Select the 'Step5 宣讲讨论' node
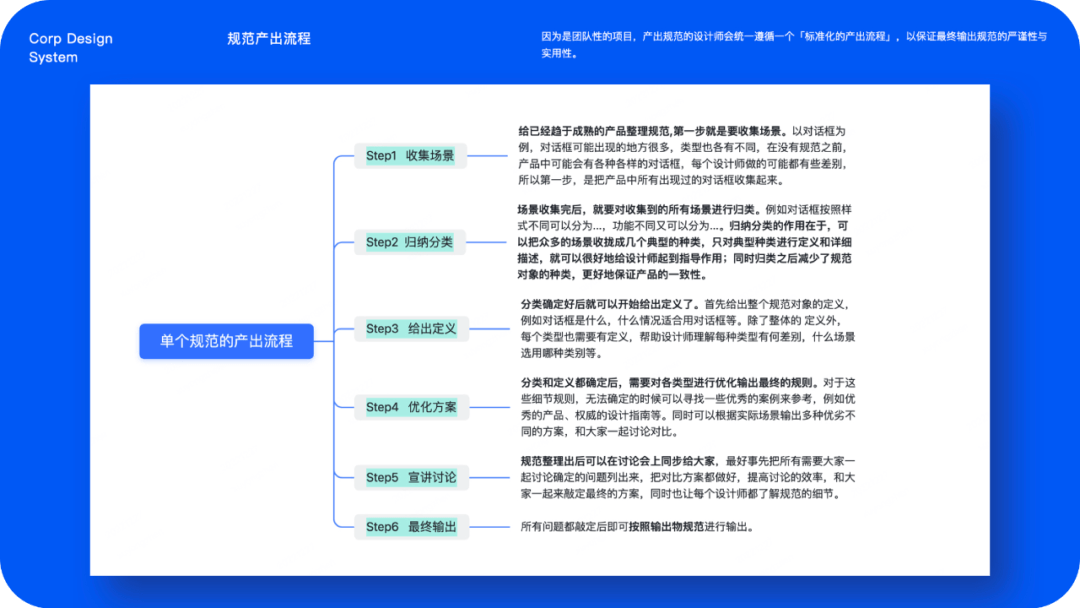 (411, 477)
